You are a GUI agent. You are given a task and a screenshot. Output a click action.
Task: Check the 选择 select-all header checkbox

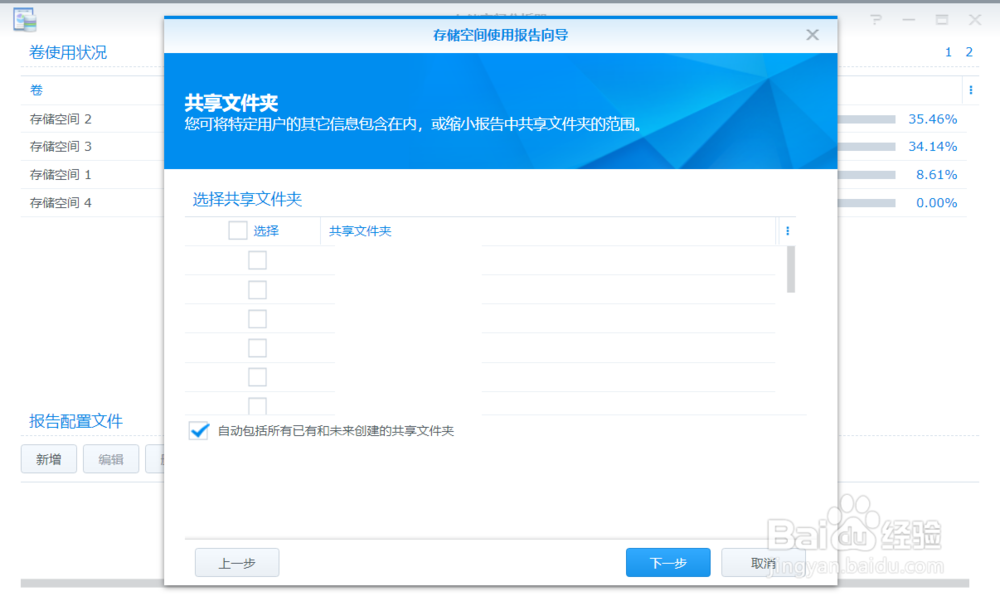(x=237, y=230)
